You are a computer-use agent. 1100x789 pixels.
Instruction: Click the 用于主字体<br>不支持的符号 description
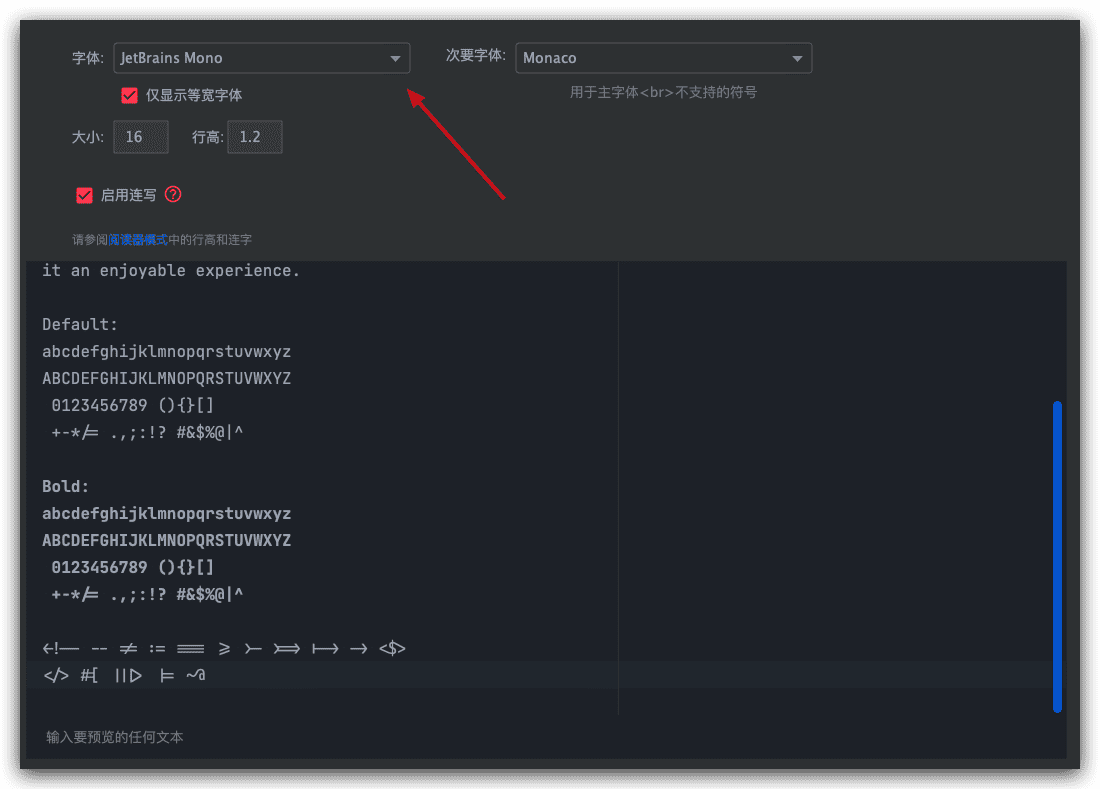(x=663, y=93)
